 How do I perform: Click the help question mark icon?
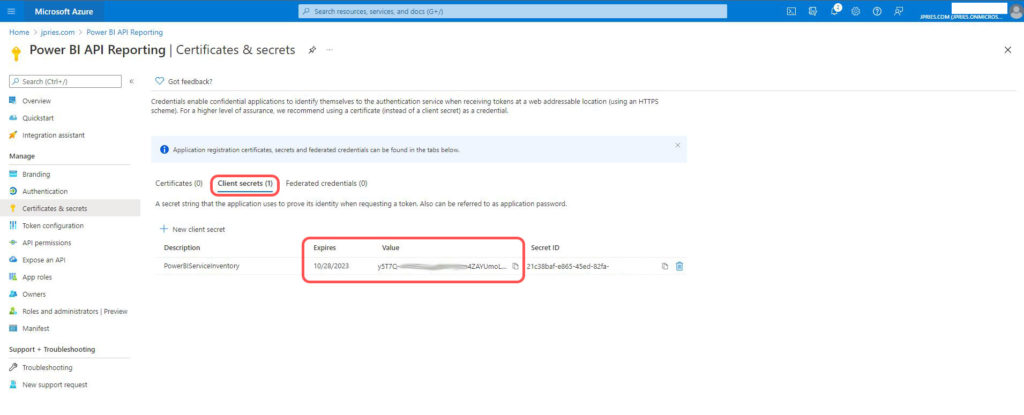pyautogui.click(x=877, y=11)
